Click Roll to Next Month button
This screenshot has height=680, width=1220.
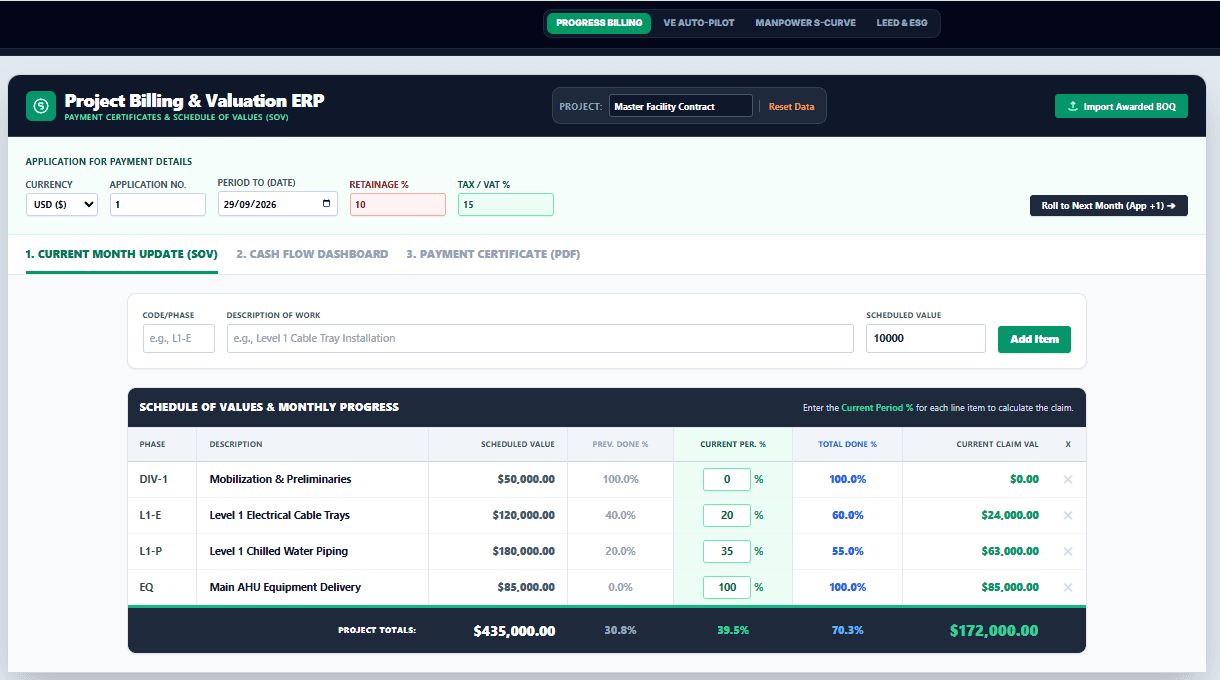click(1108, 205)
